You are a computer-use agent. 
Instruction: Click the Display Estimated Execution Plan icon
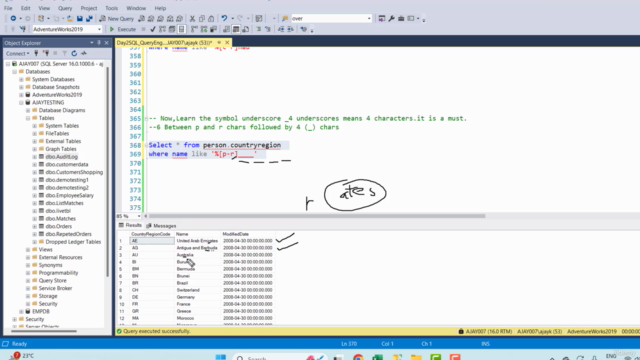pos(162,29)
